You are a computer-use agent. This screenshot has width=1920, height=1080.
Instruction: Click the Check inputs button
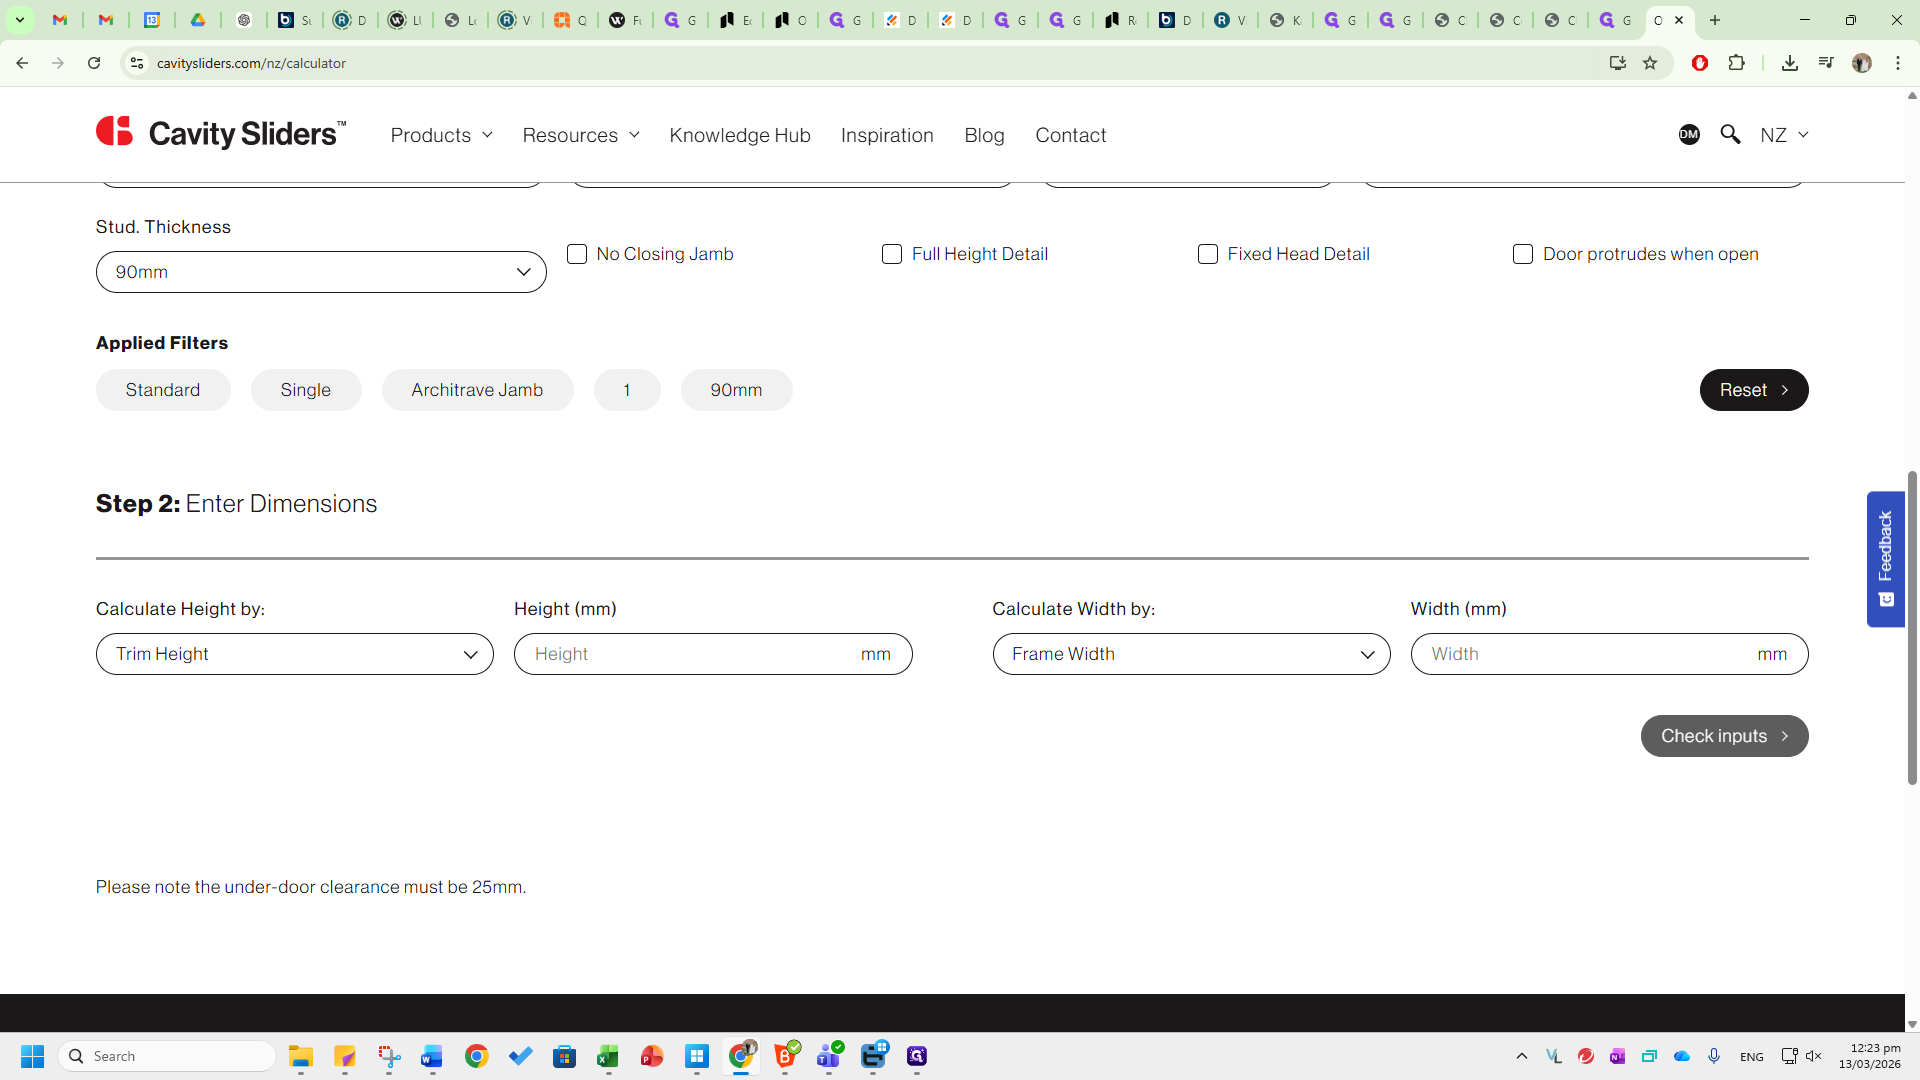click(1724, 736)
